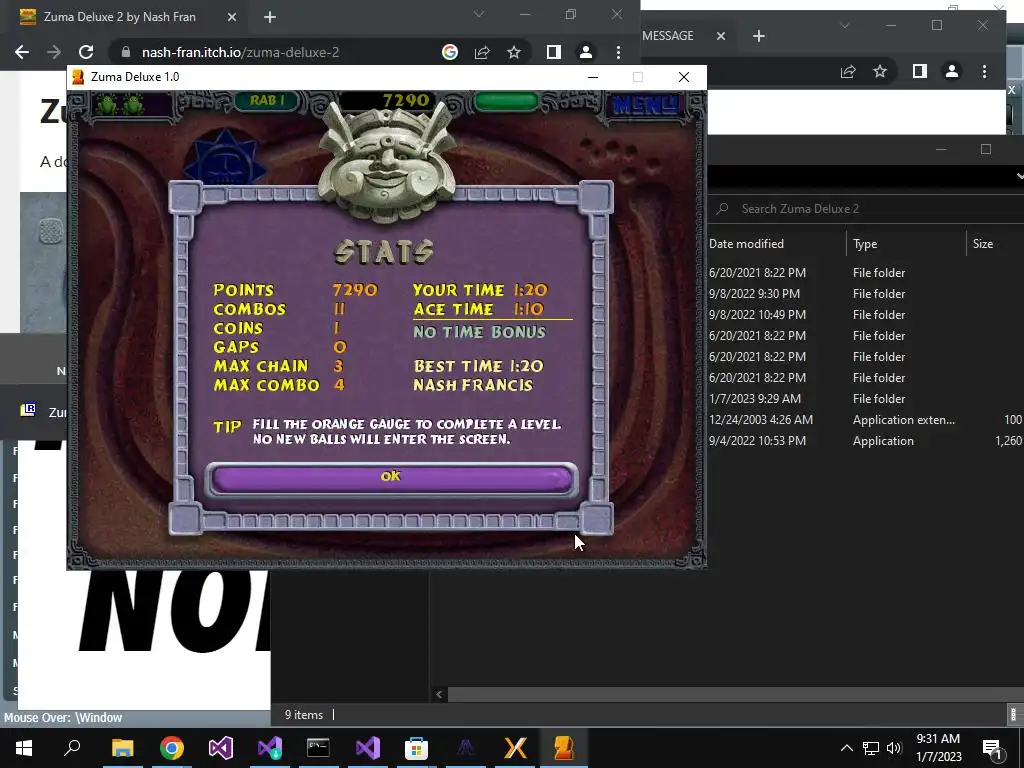The height and width of the screenshot is (768, 1024).
Task: Close the Zuma Deluxe 1.0 window
Action: pos(684,77)
